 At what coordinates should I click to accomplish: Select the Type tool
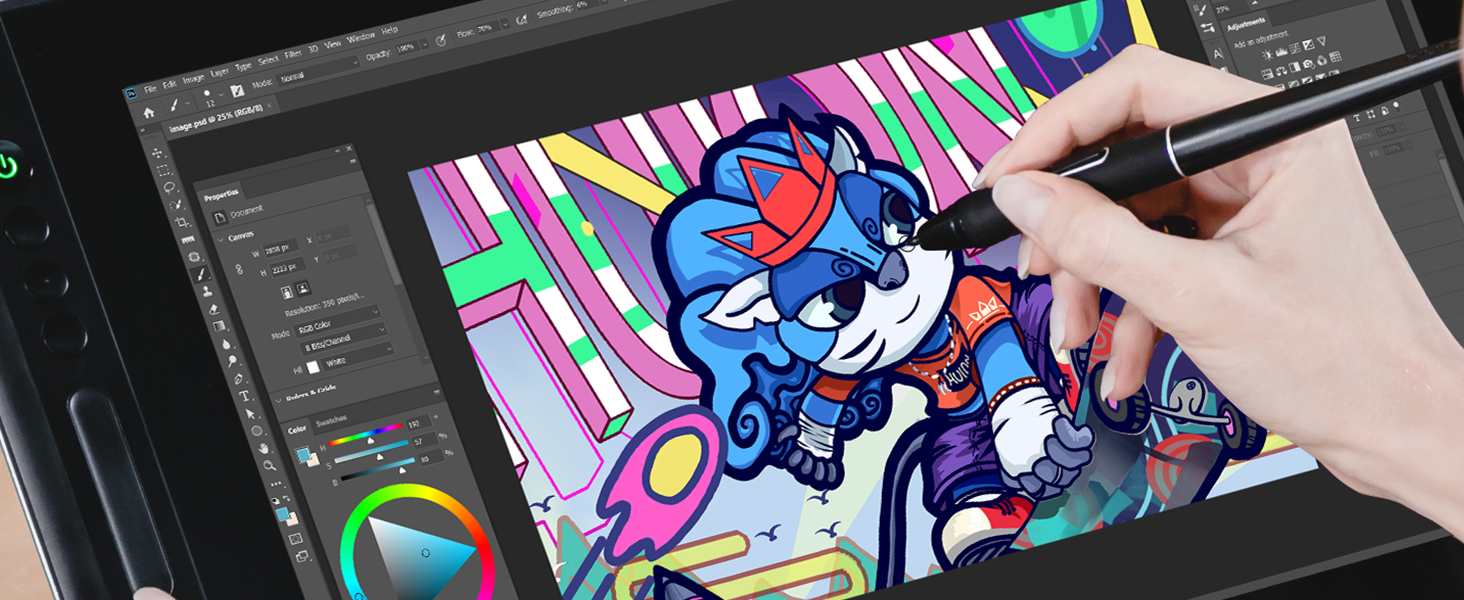(x=245, y=396)
